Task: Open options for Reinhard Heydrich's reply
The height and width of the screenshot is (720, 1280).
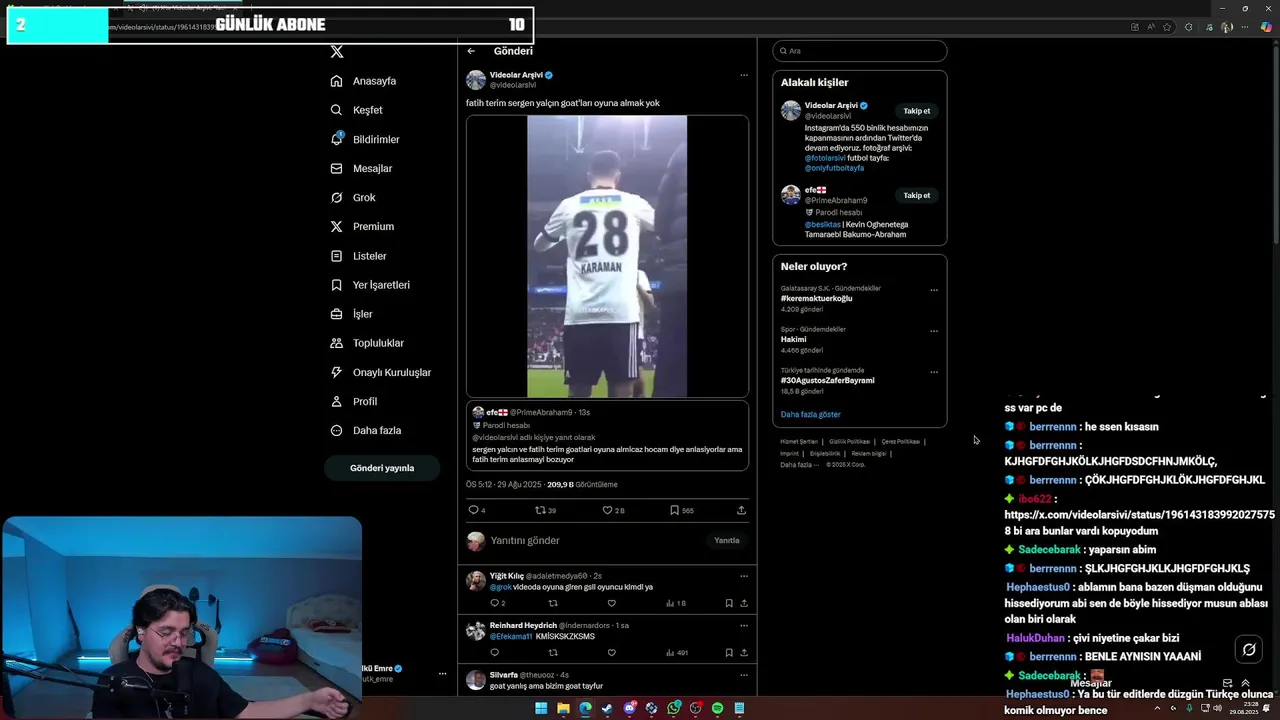Action: (x=743, y=625)
